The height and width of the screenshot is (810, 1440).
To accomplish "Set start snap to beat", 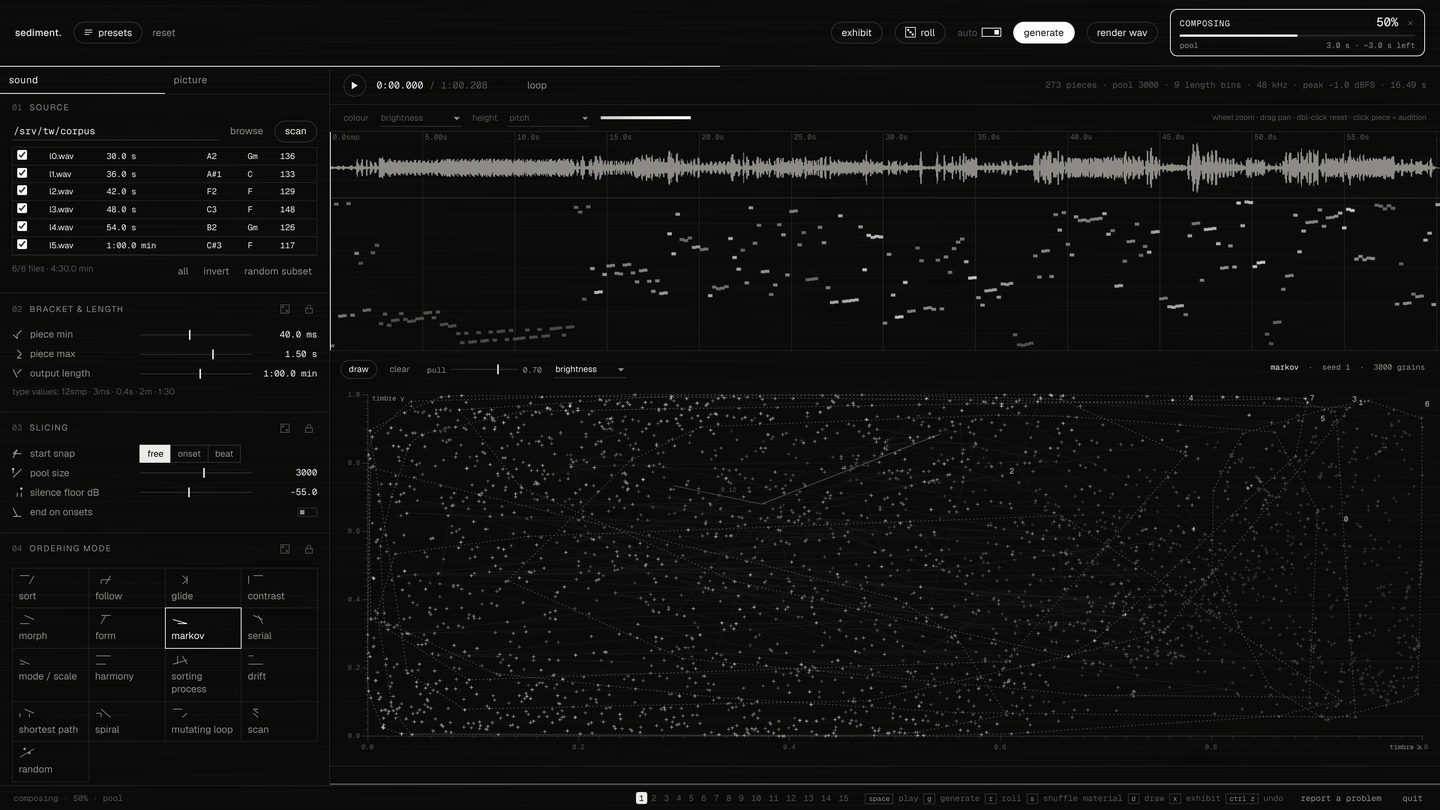I will [x=224, y=454].
